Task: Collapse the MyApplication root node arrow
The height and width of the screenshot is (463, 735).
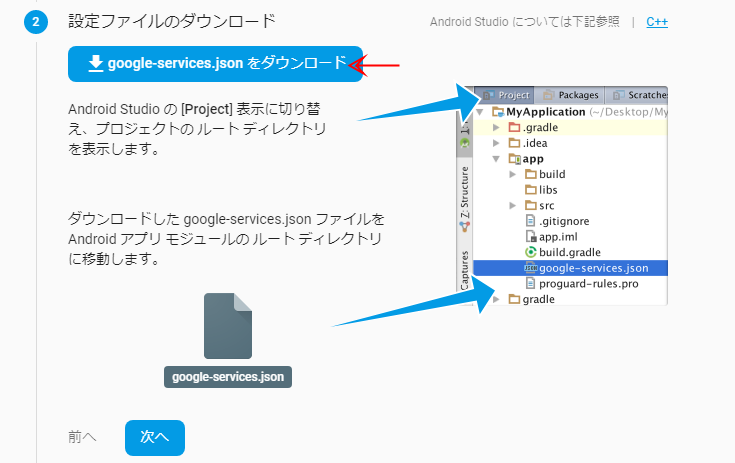Action: [480, 112]
